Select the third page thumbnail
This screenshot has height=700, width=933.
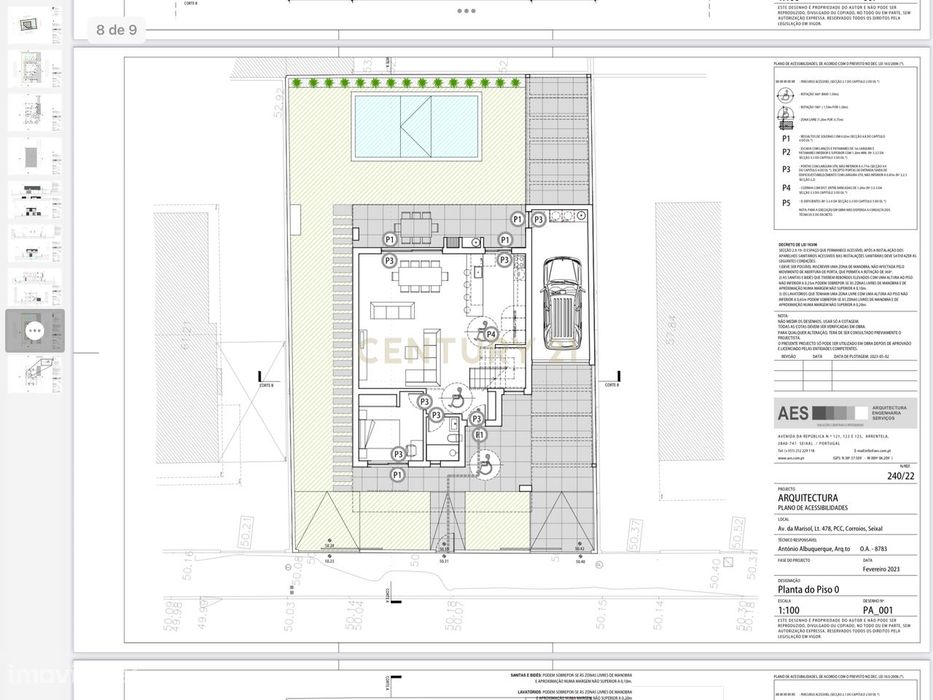(35, 112)
